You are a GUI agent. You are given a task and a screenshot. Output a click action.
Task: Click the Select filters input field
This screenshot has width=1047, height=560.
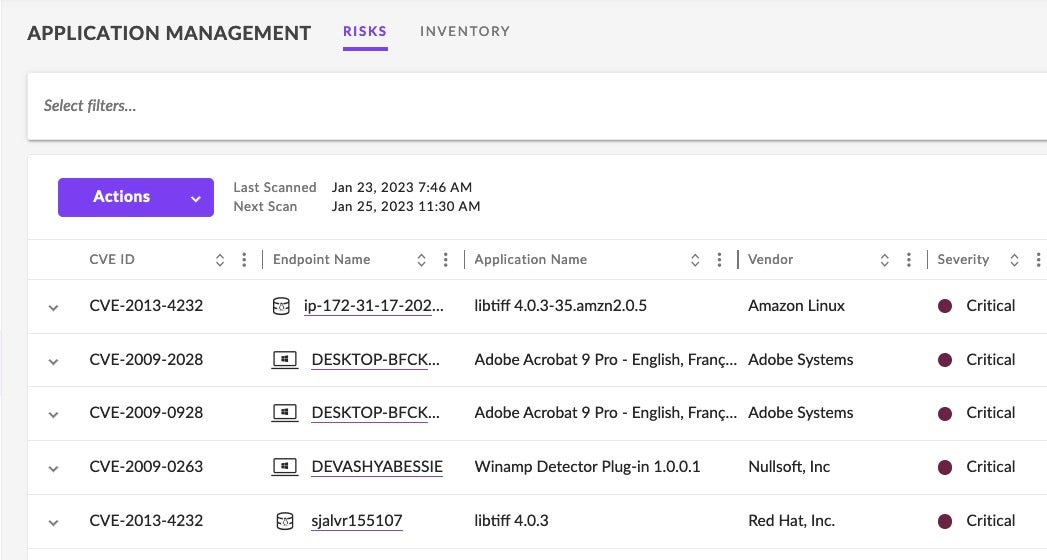[500, 106]
